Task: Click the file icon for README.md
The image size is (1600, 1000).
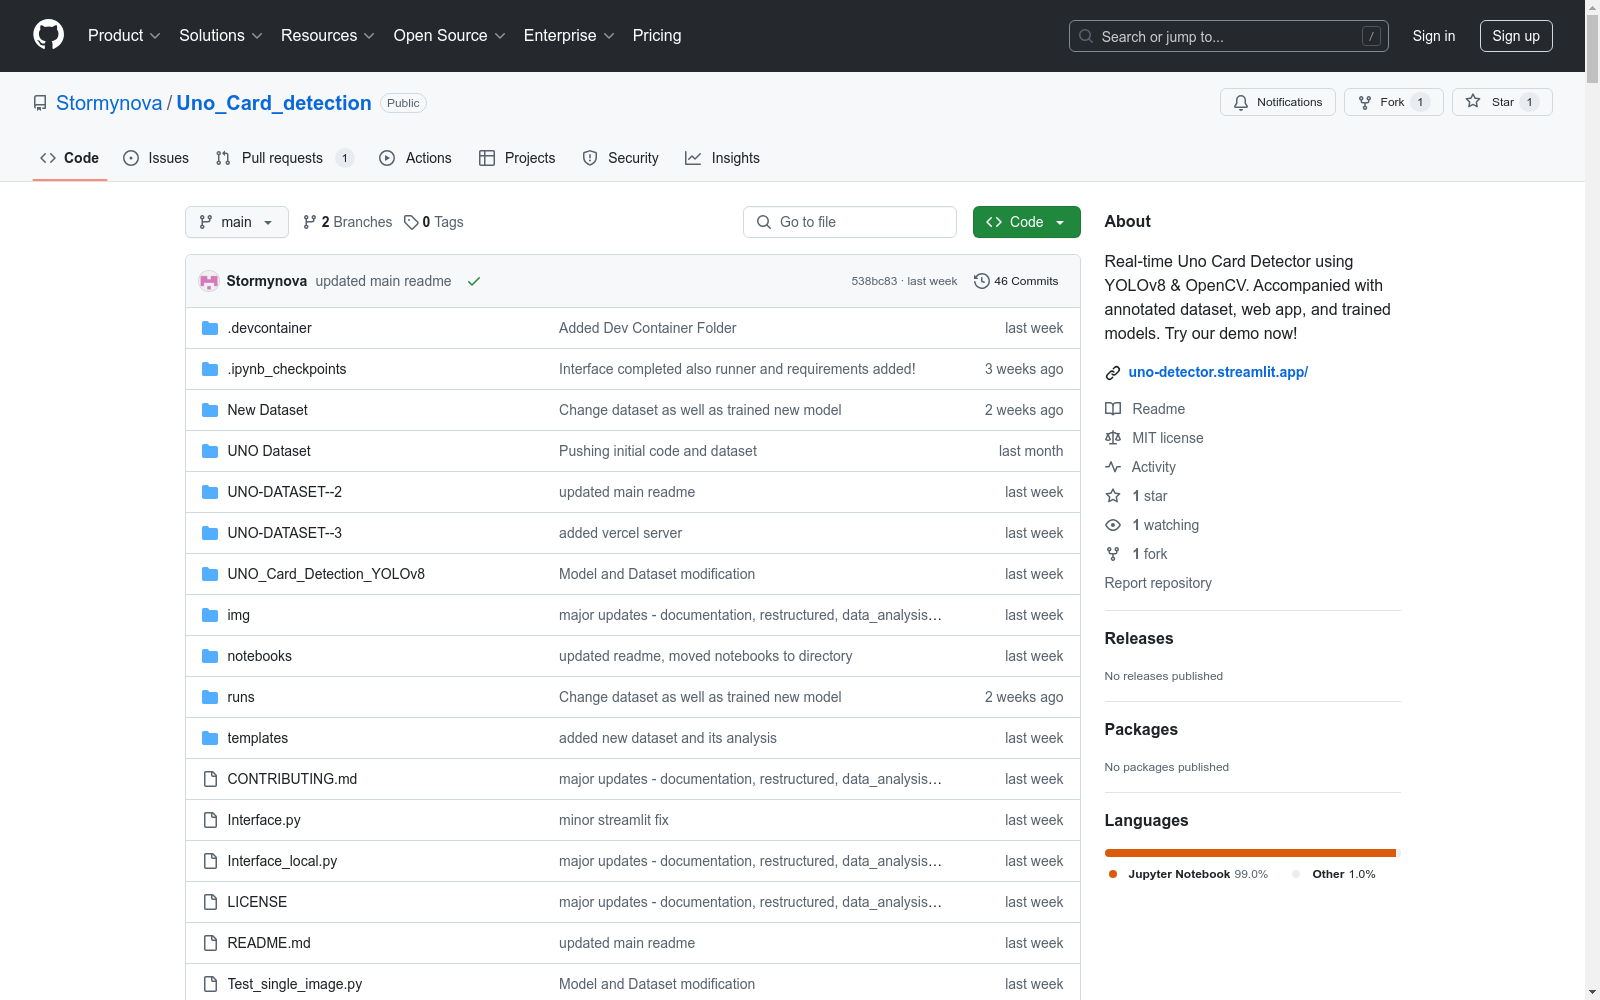Action: coord(210,943)
